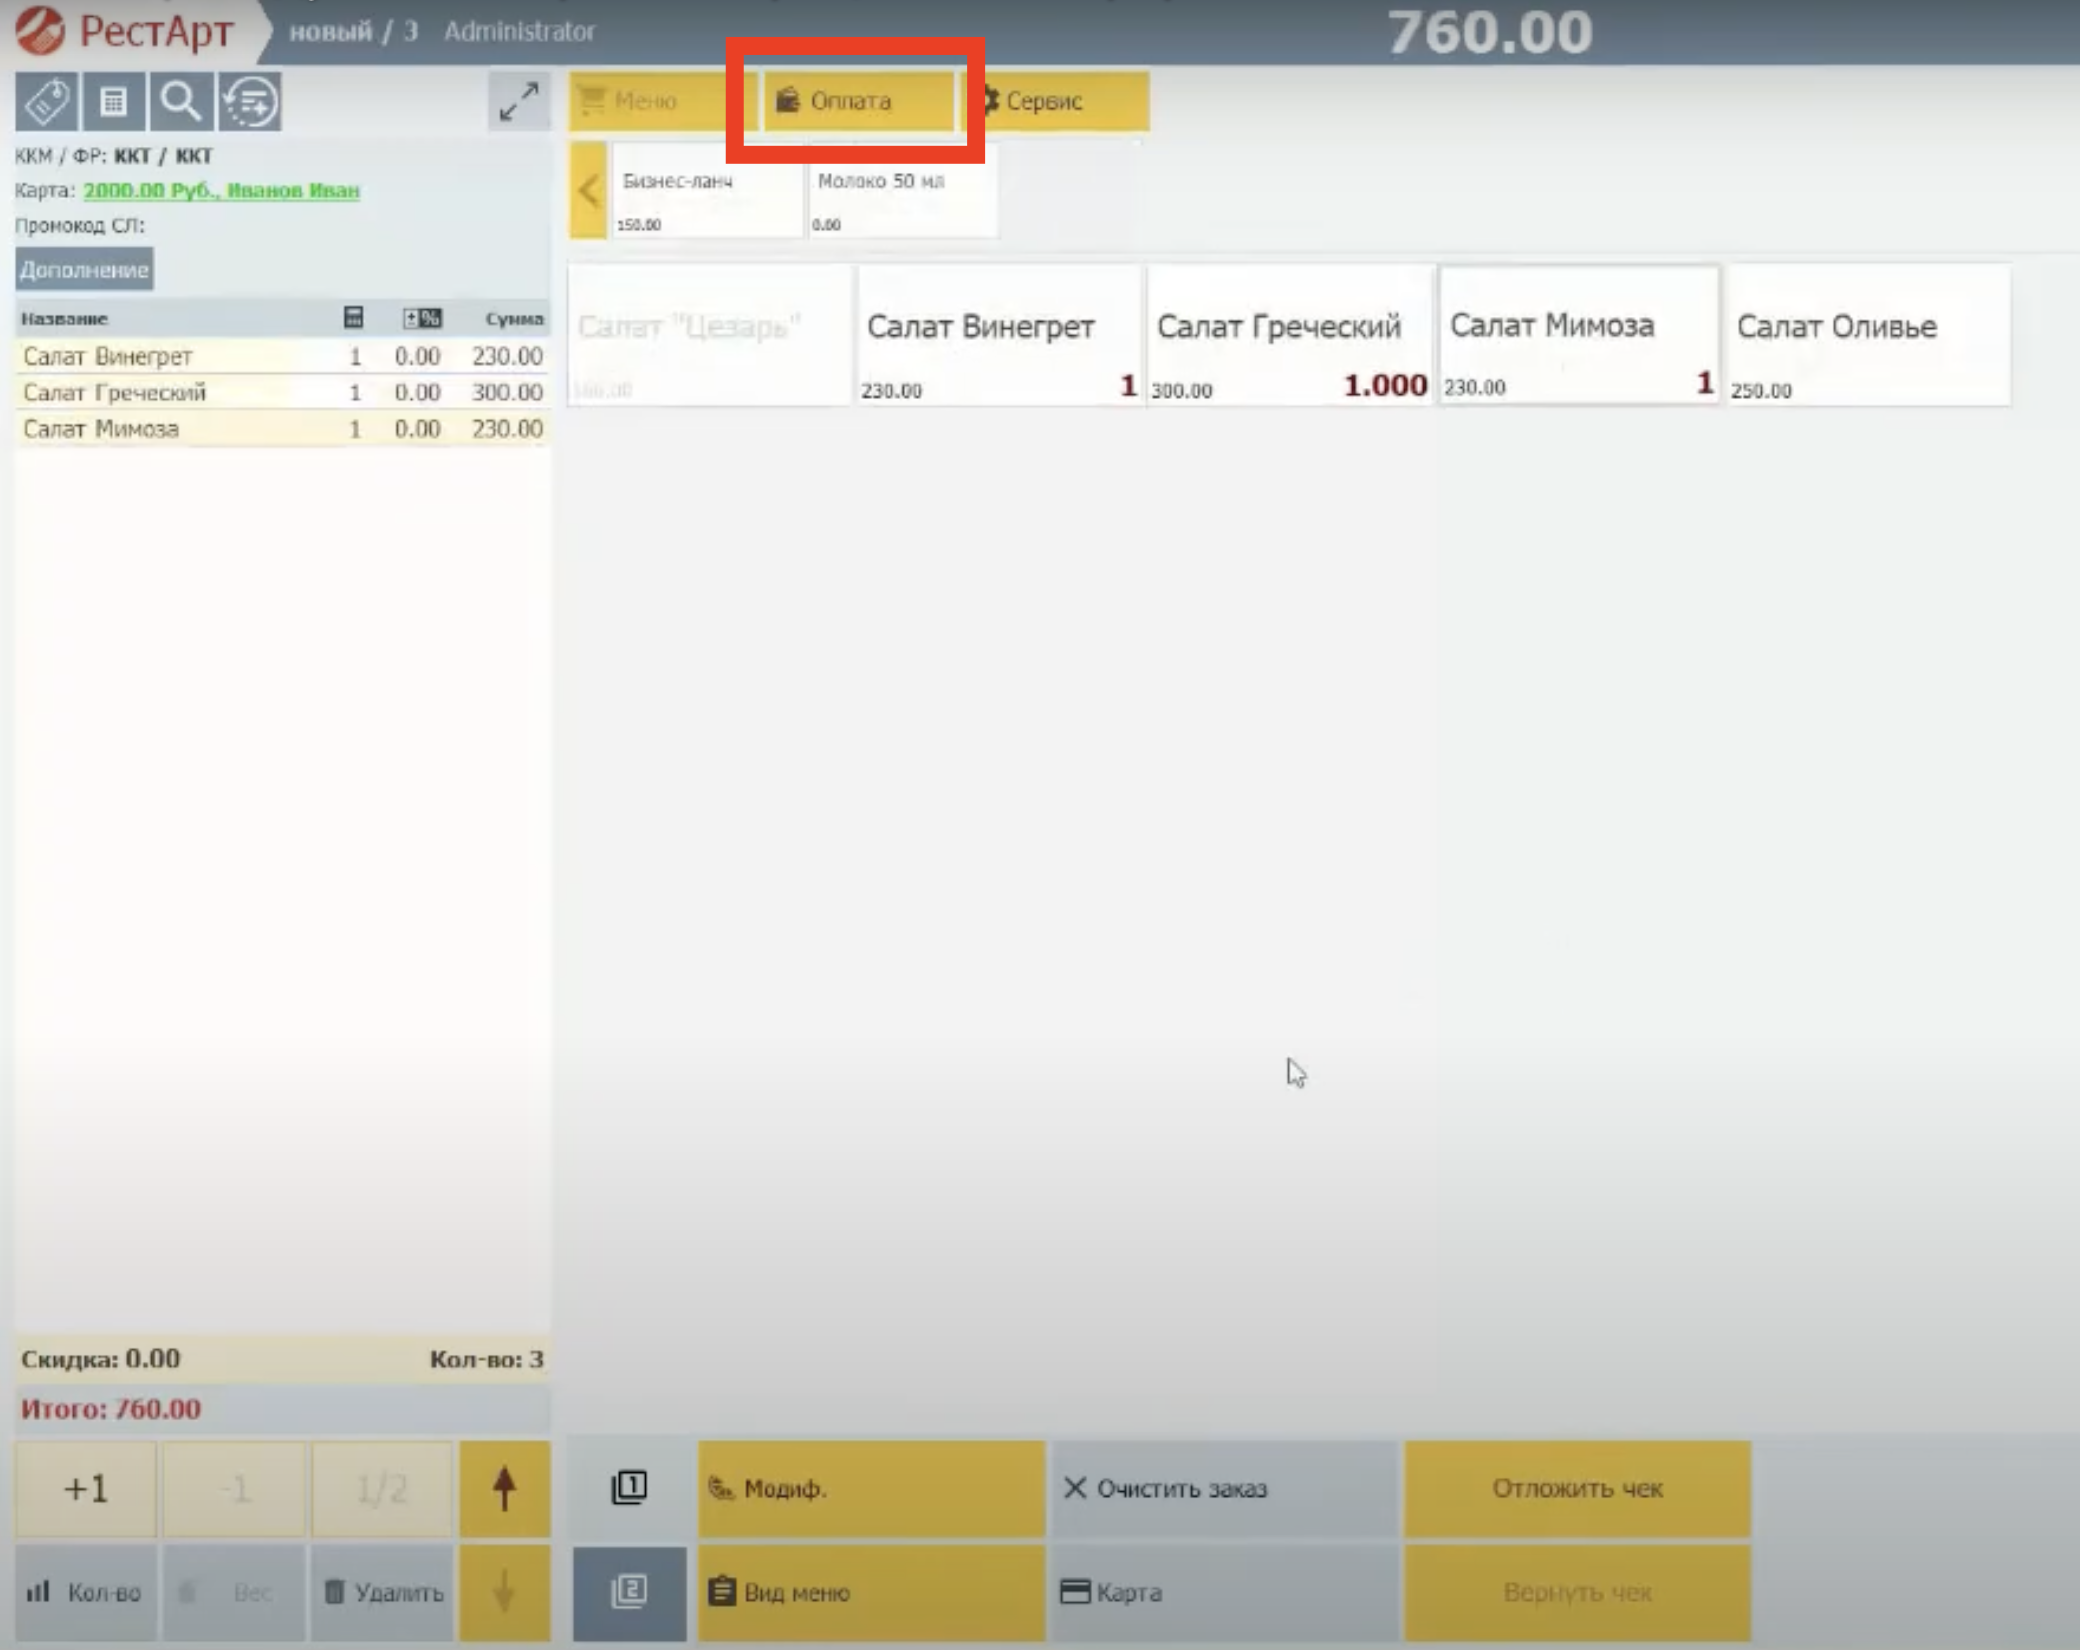Open the Меню tab
The image size is (2080, 1650).
pos(663,101)
